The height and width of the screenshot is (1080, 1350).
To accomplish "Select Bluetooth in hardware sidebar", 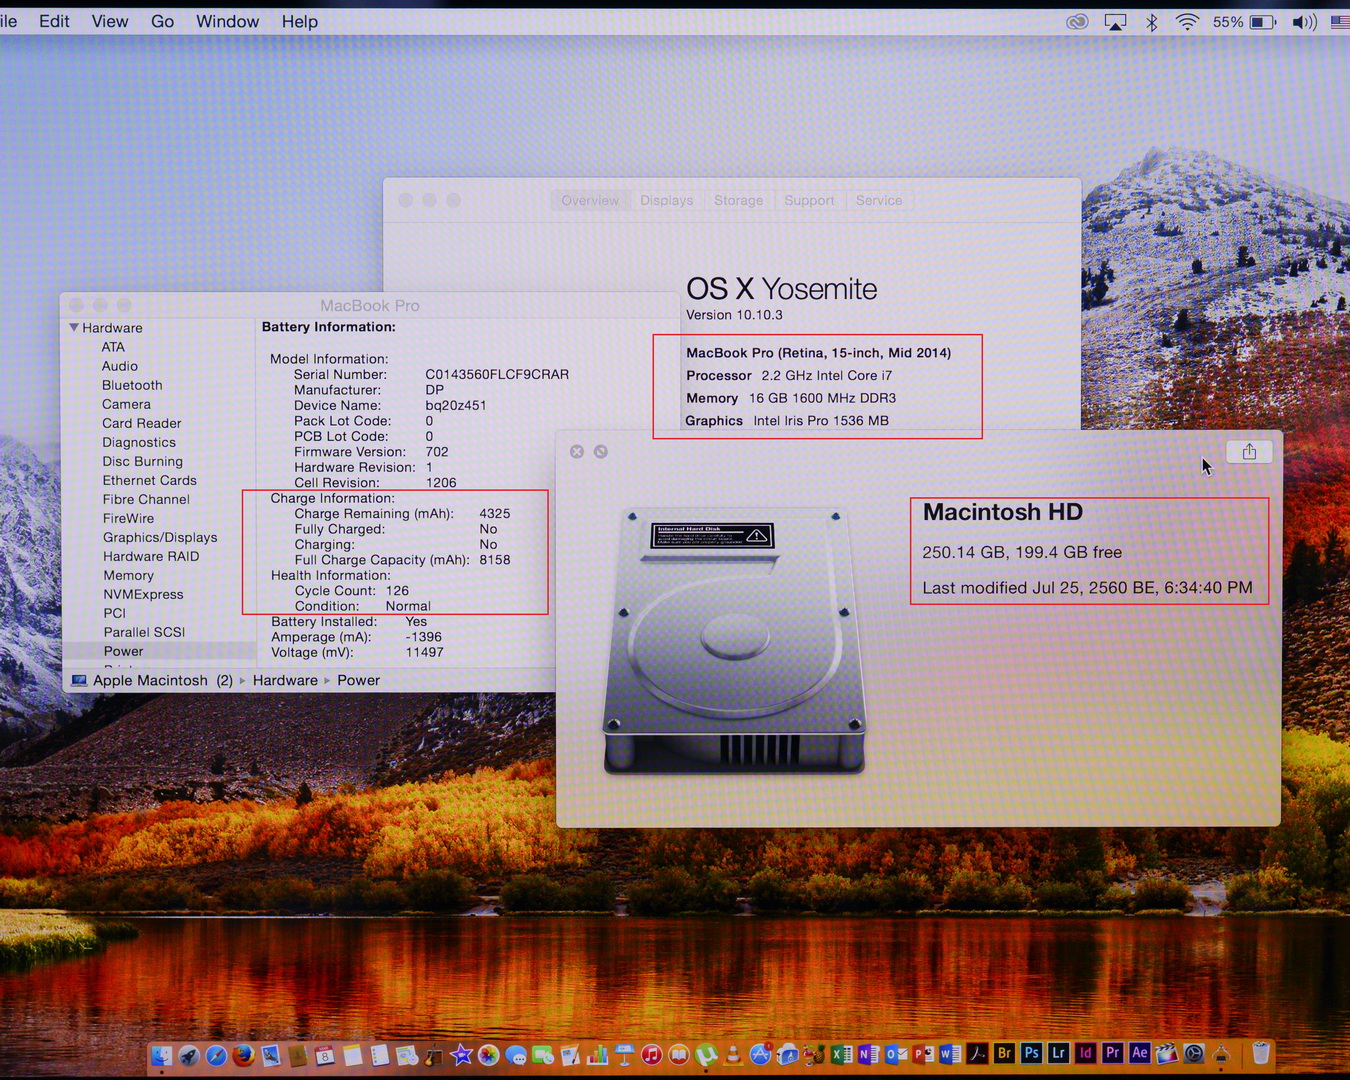I will [x=132, y=385].
